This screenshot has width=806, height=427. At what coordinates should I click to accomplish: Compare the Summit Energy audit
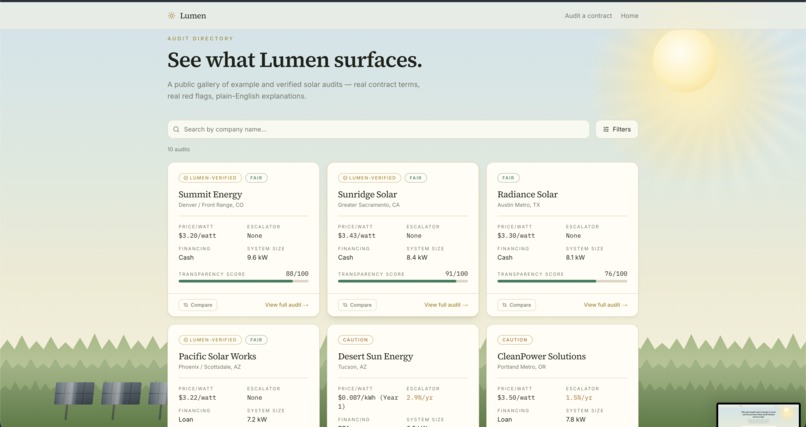[198, 305]
